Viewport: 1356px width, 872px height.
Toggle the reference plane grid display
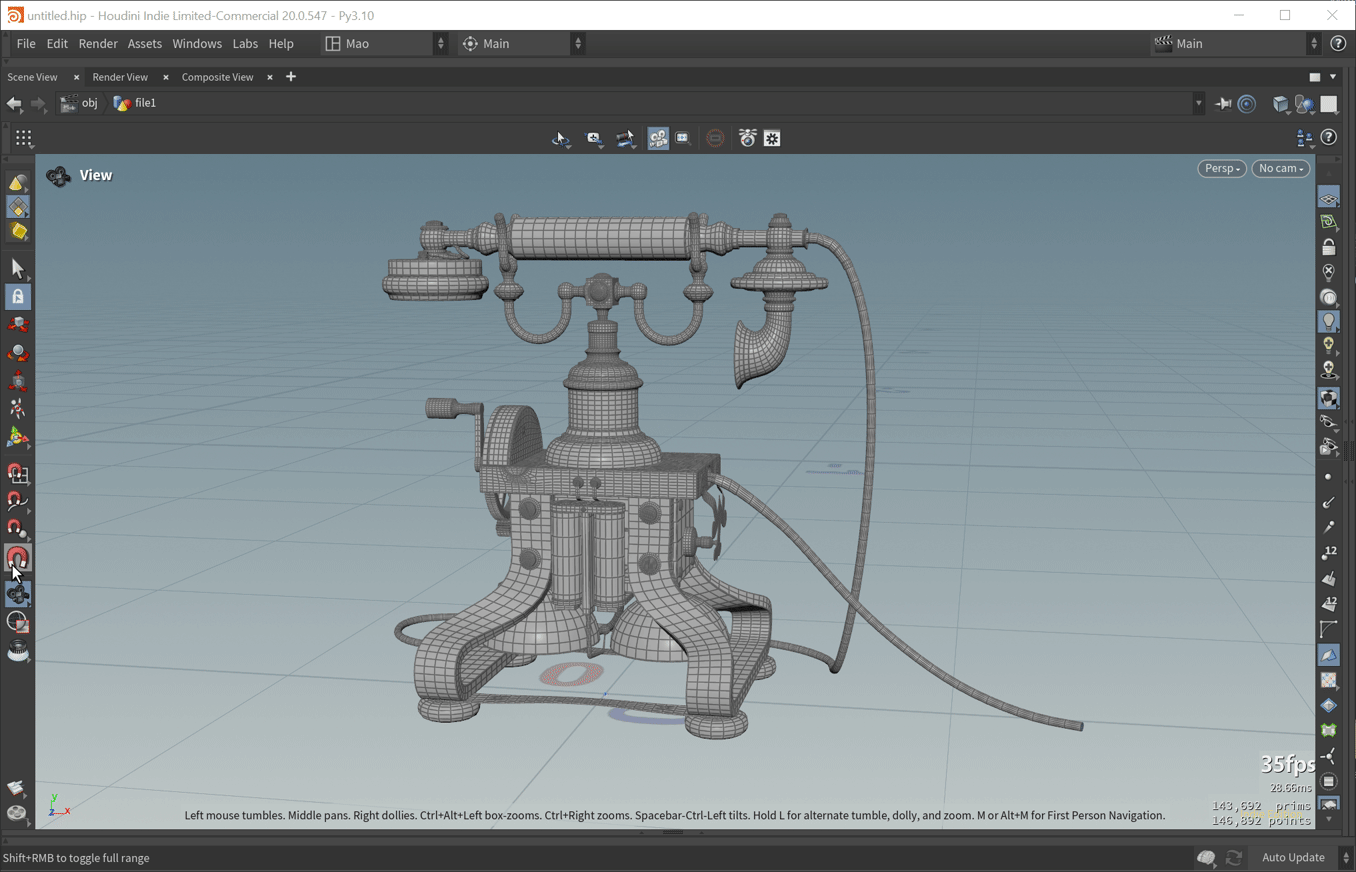coord(1328,198)
